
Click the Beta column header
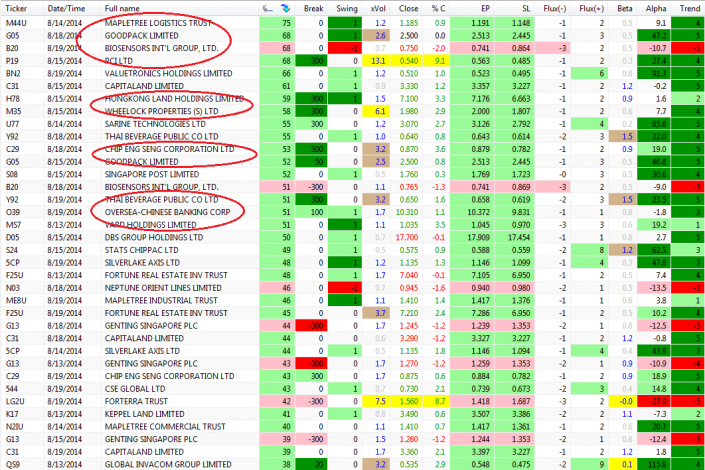click(x=626, y=8)
